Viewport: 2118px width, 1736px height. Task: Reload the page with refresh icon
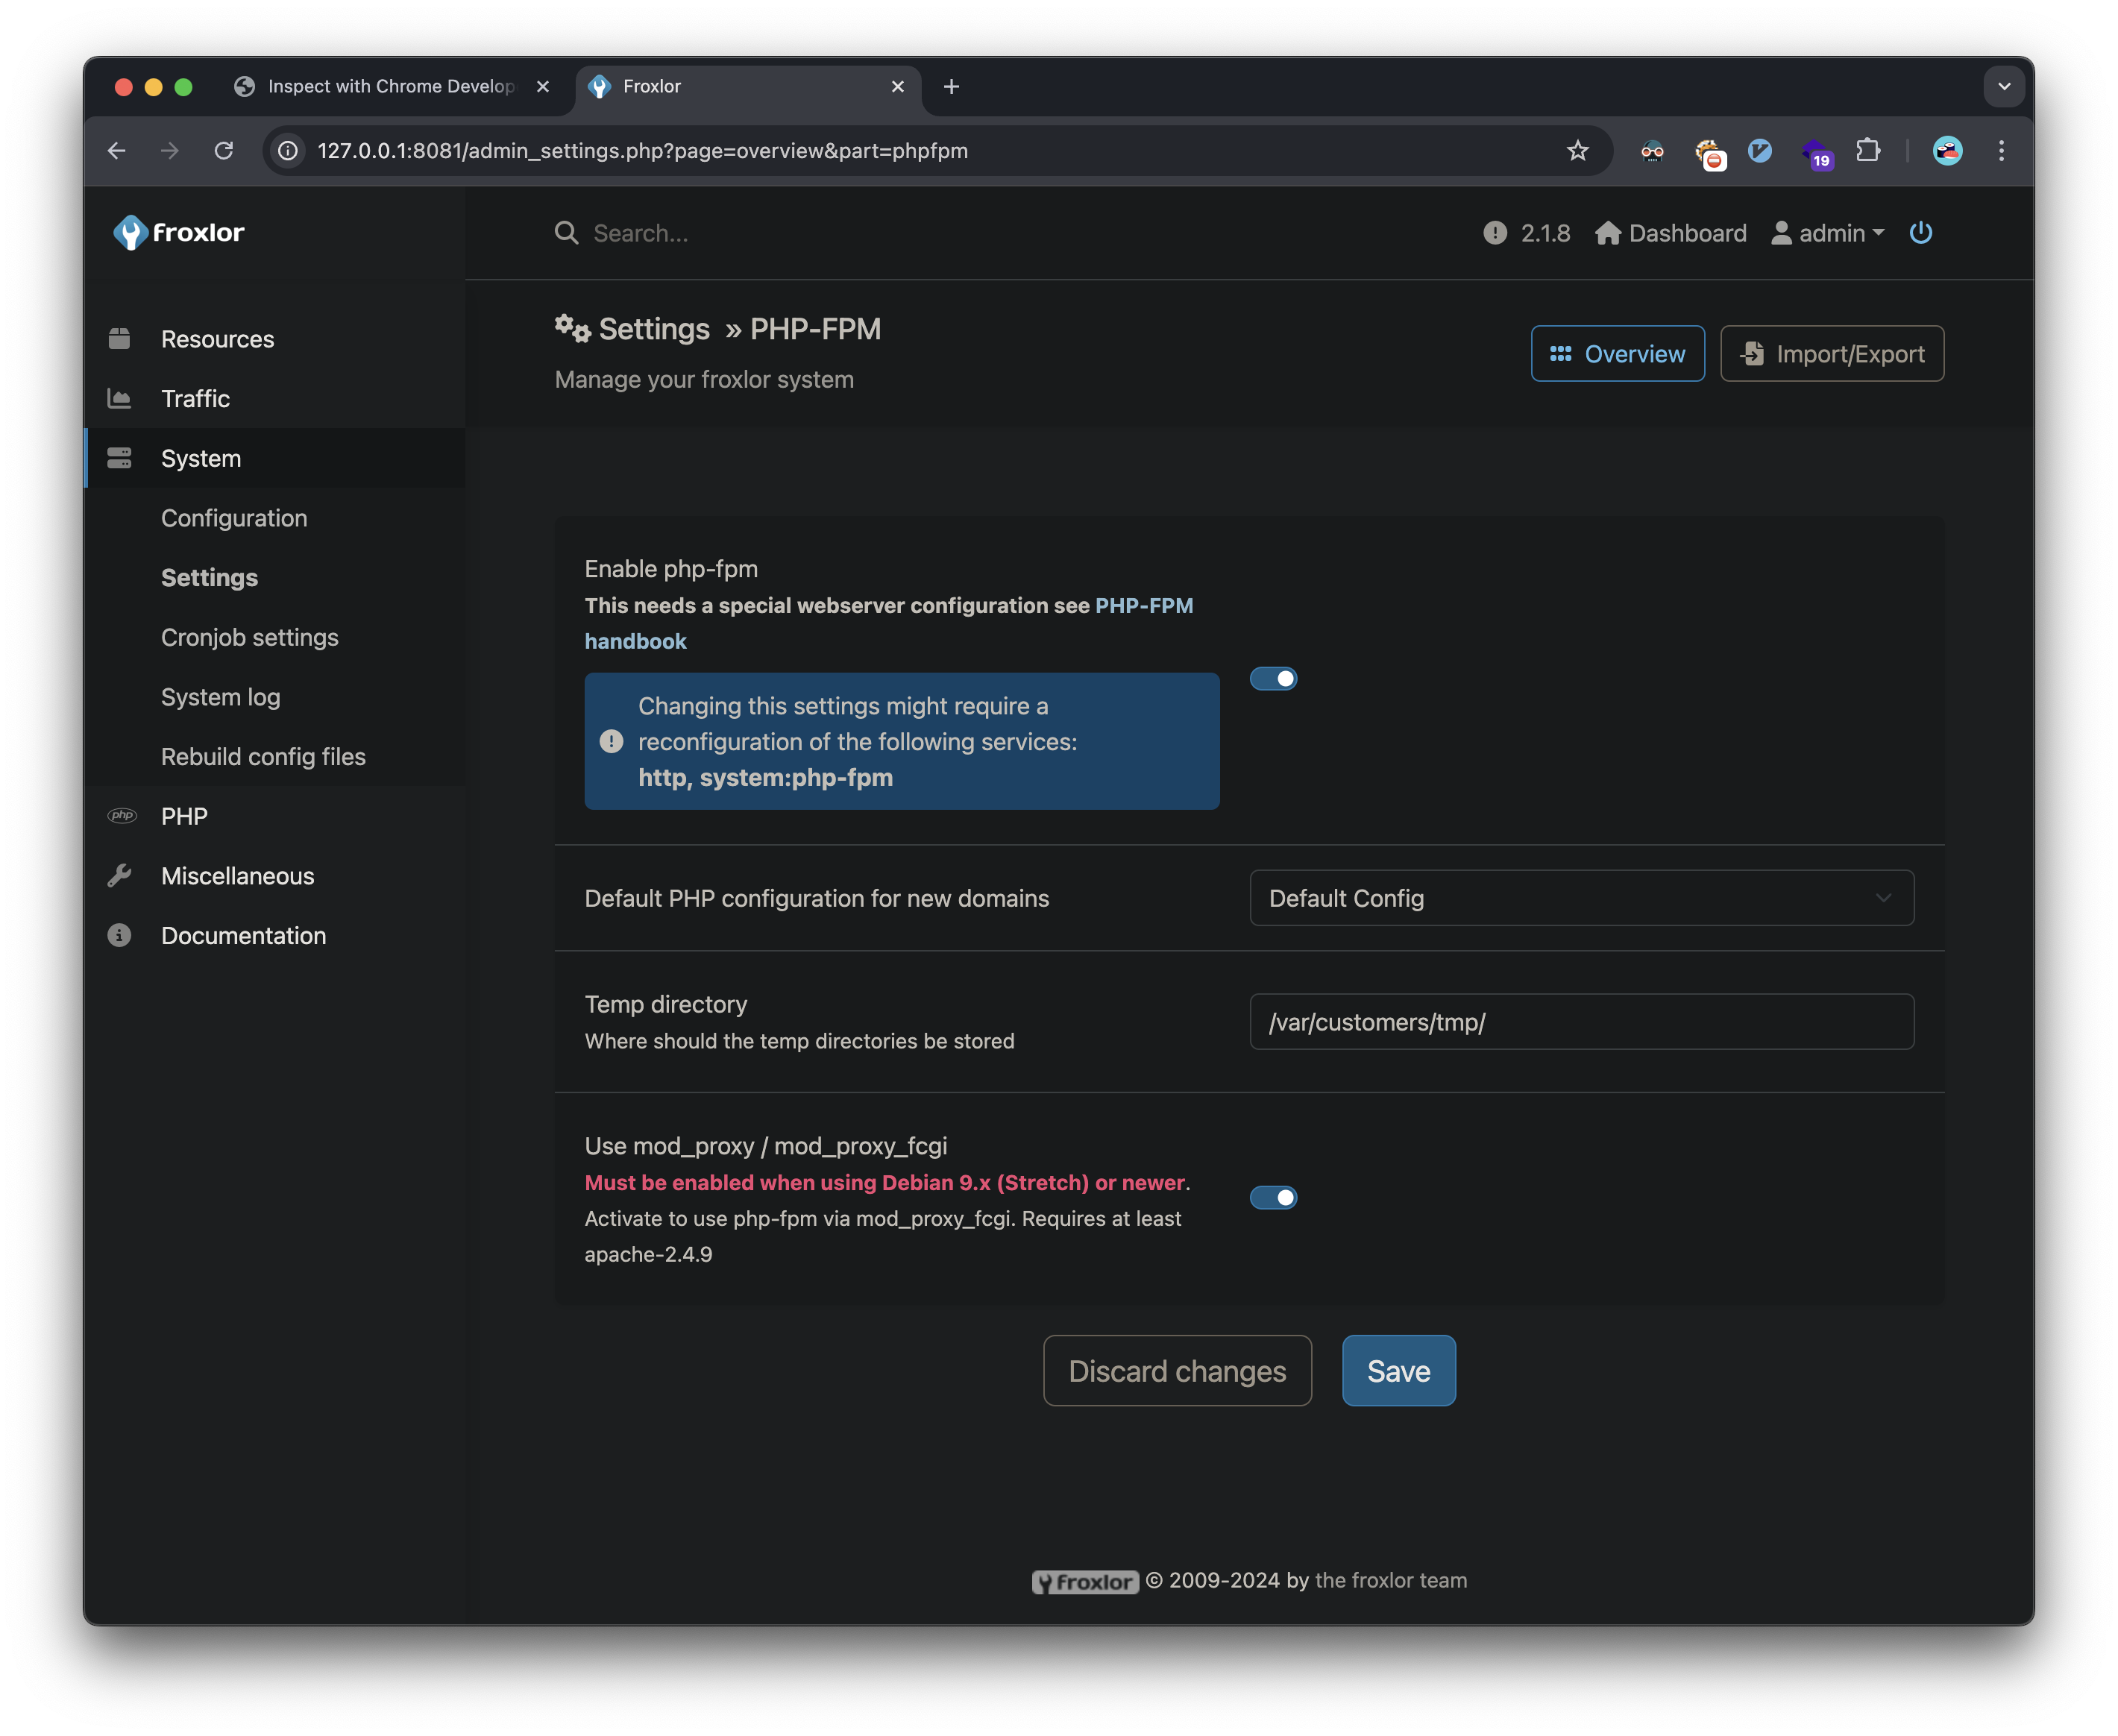(224, 151)
